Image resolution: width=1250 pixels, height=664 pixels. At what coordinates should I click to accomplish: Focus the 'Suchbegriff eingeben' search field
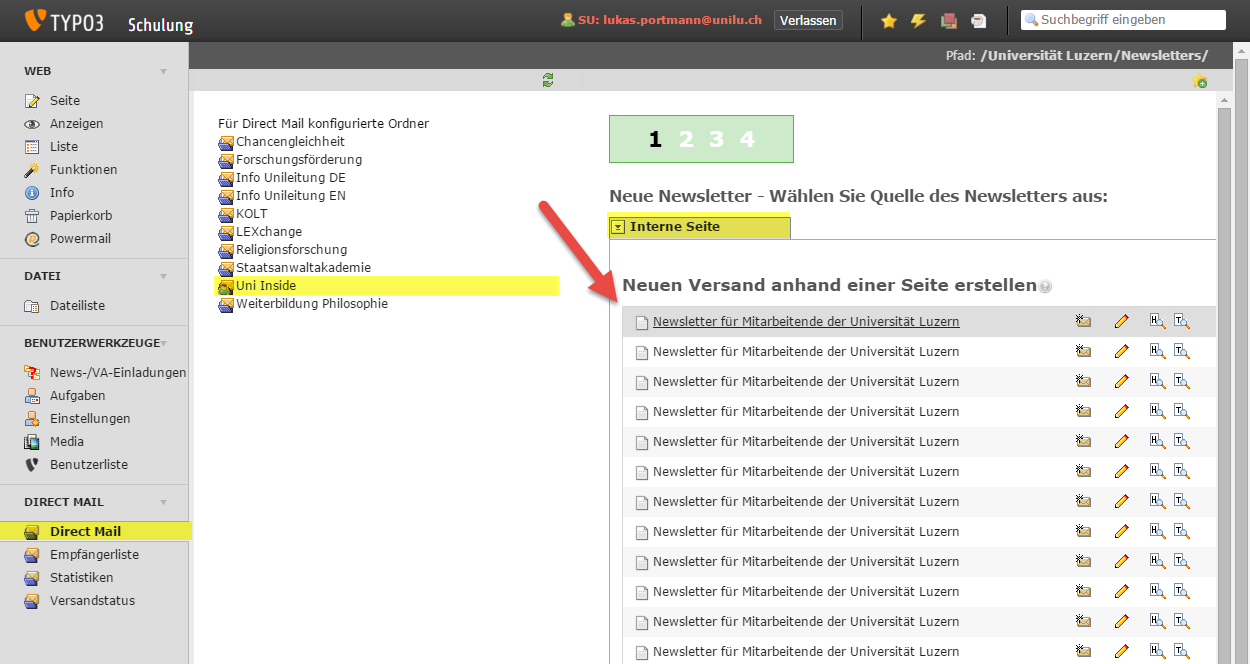tap(1123, 20)
